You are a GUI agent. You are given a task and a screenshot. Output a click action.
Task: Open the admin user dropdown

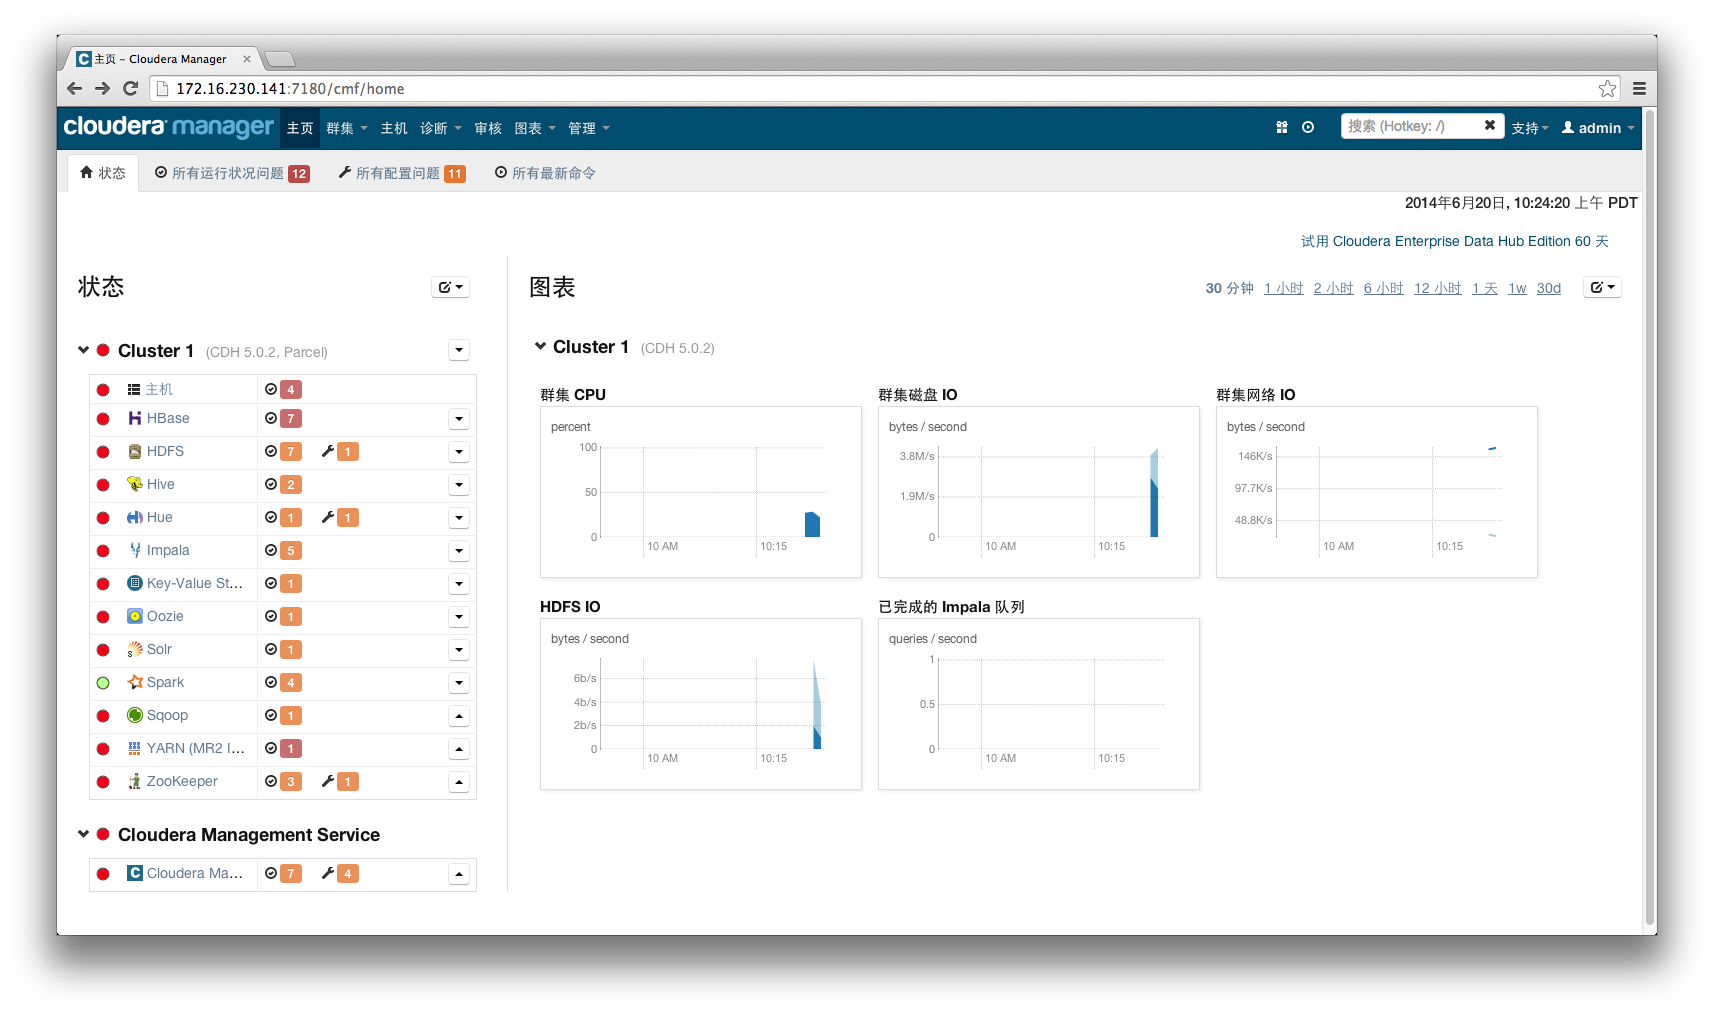pos(1598,128)
